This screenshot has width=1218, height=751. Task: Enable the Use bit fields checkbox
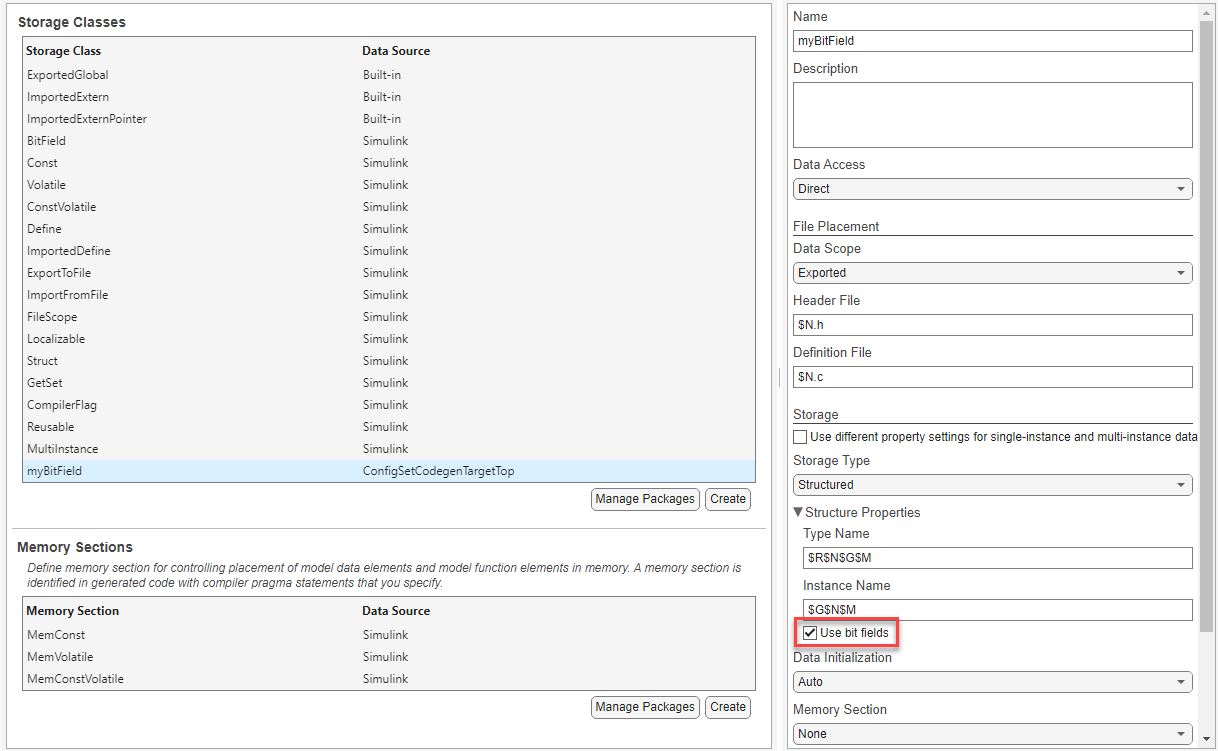click(810, 633)
